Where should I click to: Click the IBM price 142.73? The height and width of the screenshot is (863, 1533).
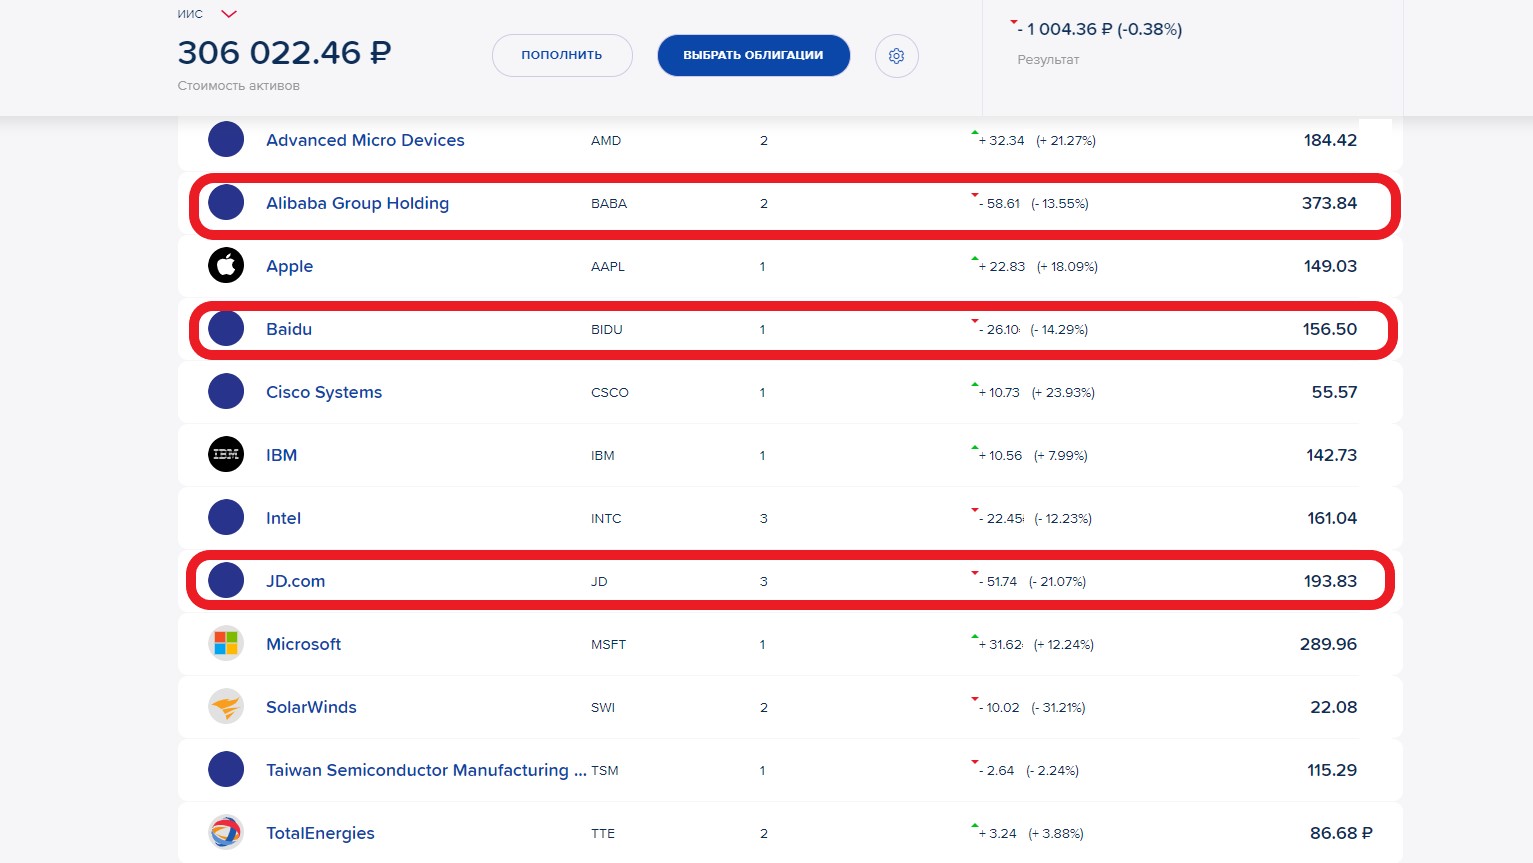[1331, 455]
